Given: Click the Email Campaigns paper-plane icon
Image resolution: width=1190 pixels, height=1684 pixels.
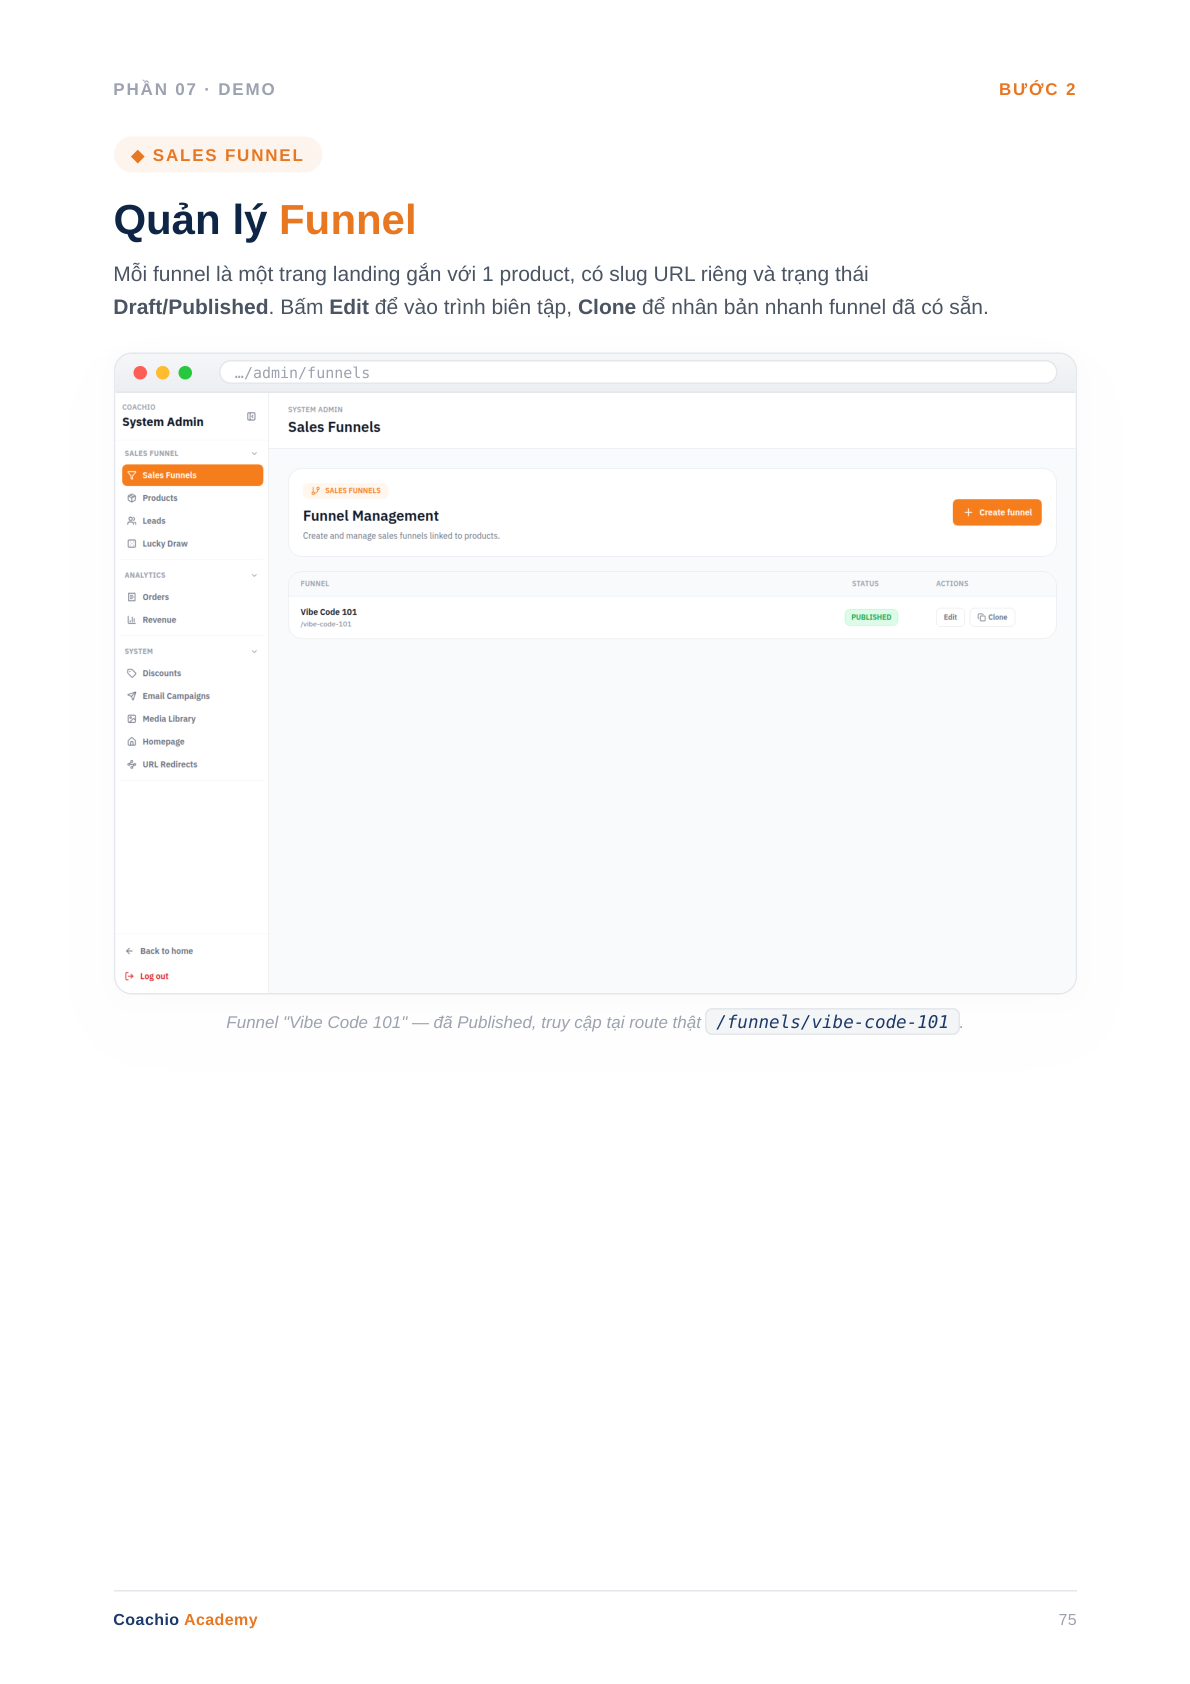Looking at the screenshot, I should [x=132, y=696].
